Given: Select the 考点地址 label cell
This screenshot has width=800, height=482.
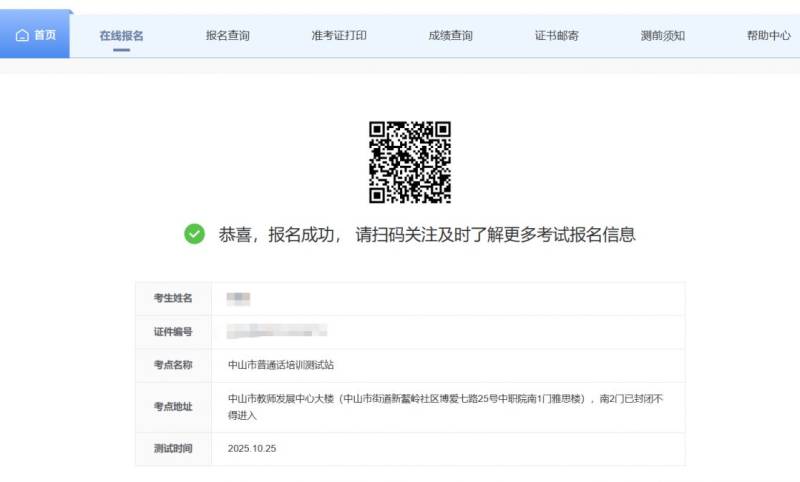Looking at the screenshot, I should 173,407.
